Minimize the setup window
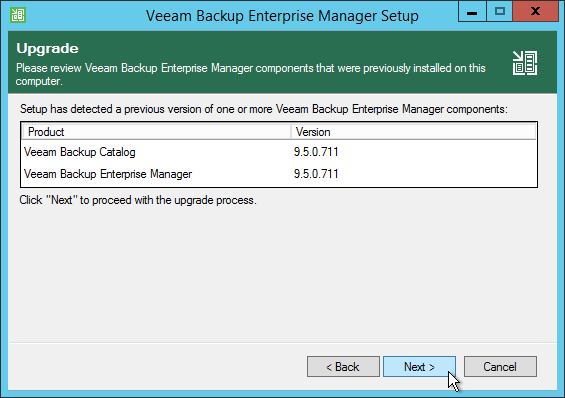Screen dimensions: 565x398 click(472, 11)
